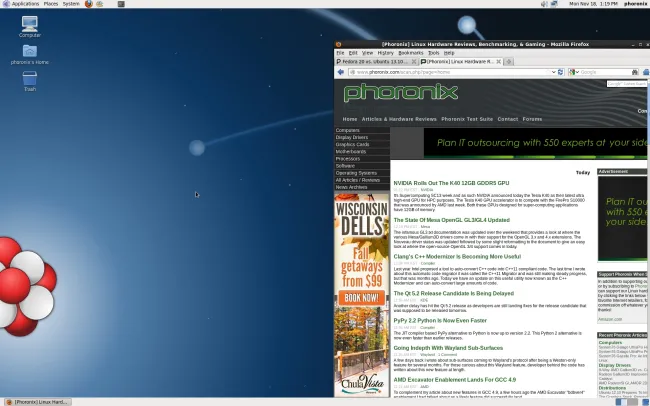Open The Qt 5.2 Release Candidate article
This screenshot has width=650, height=406.
click(x=454, y=293)
